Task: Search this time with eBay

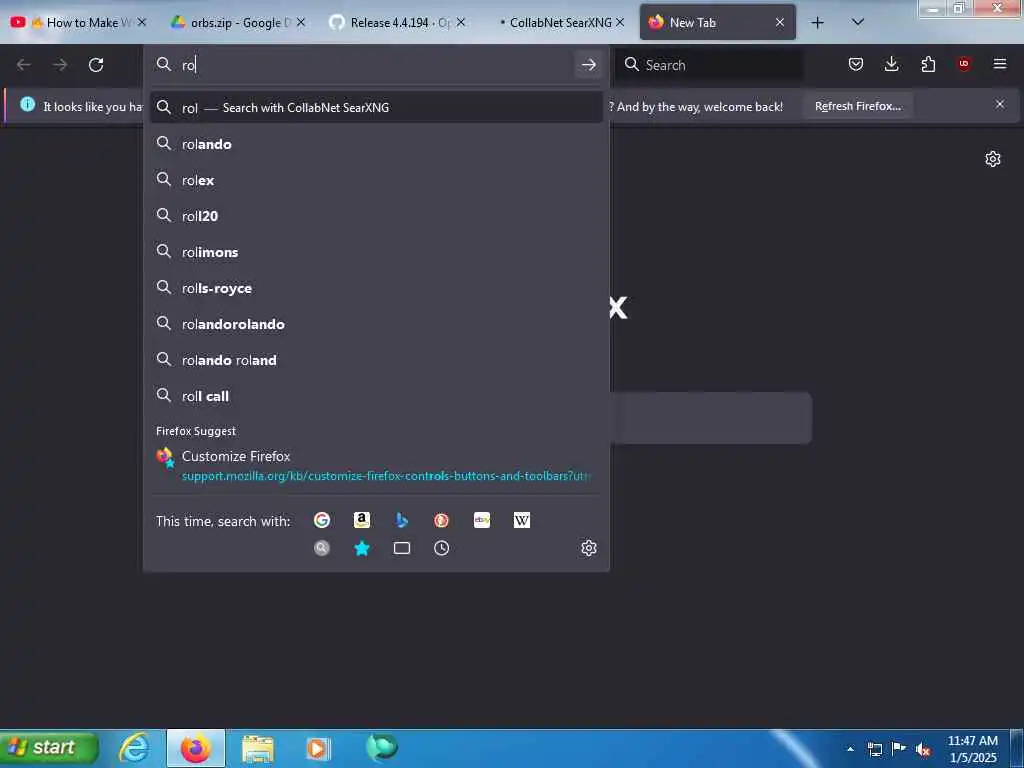Action: [482, 520]
